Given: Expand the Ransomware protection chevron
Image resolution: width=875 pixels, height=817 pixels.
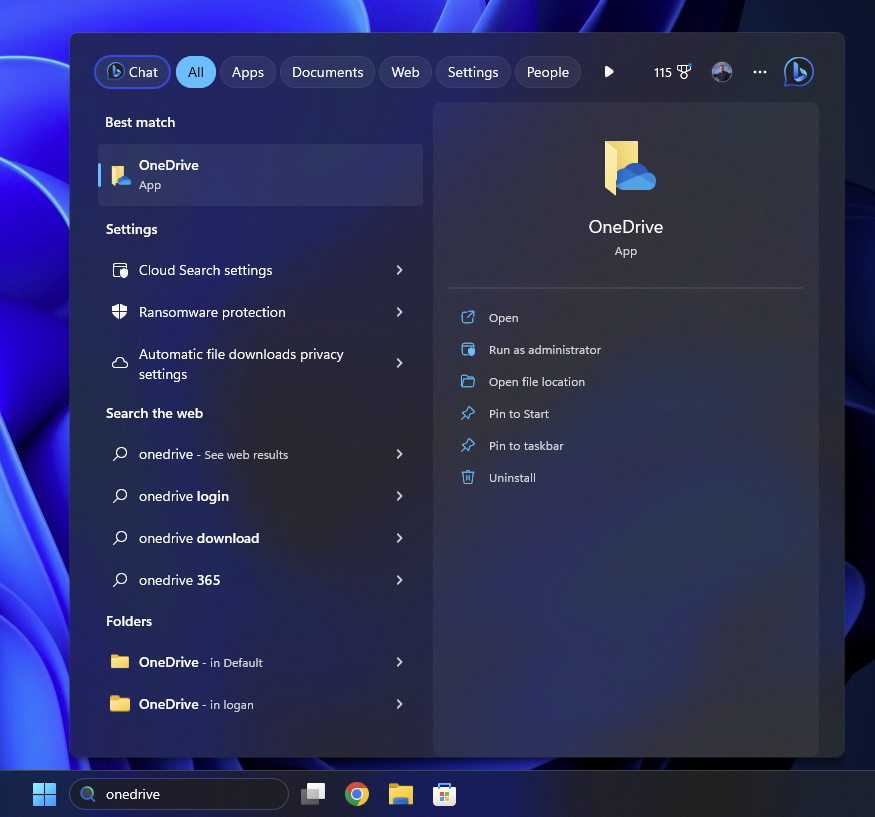Looking at the screenshot, I should point(400,312).
